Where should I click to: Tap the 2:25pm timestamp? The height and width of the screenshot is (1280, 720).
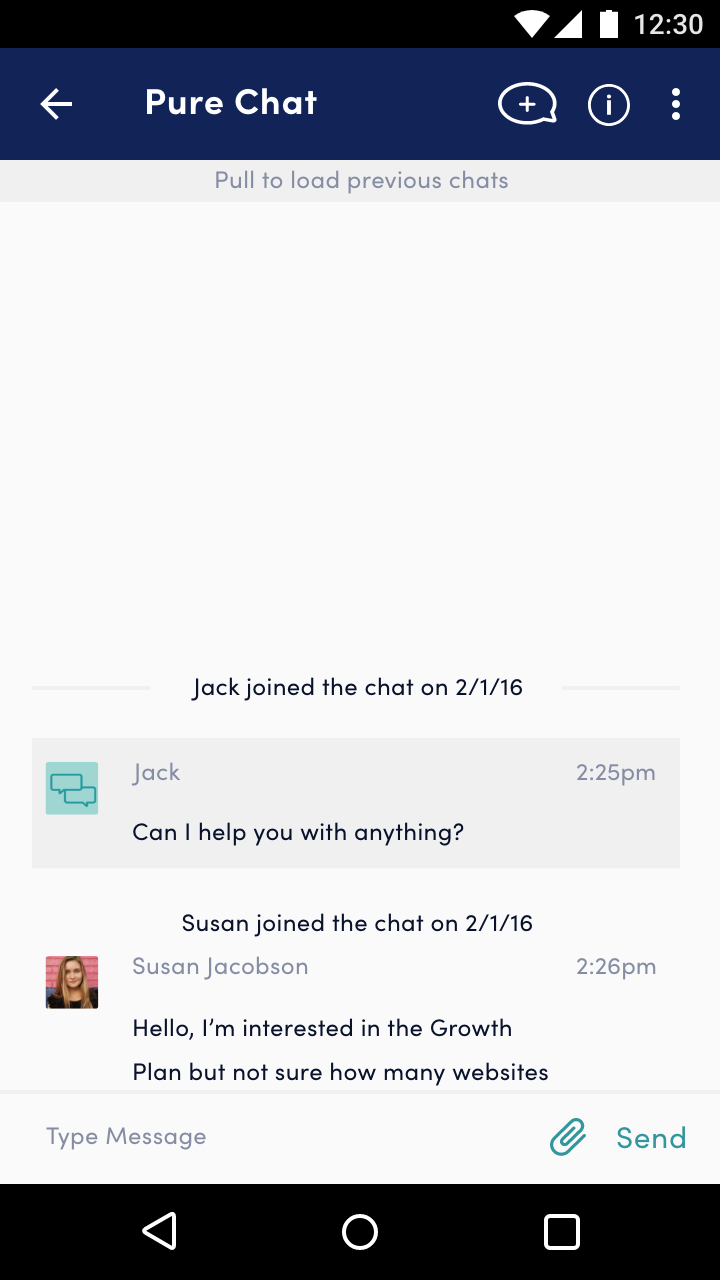coord(615,772)
